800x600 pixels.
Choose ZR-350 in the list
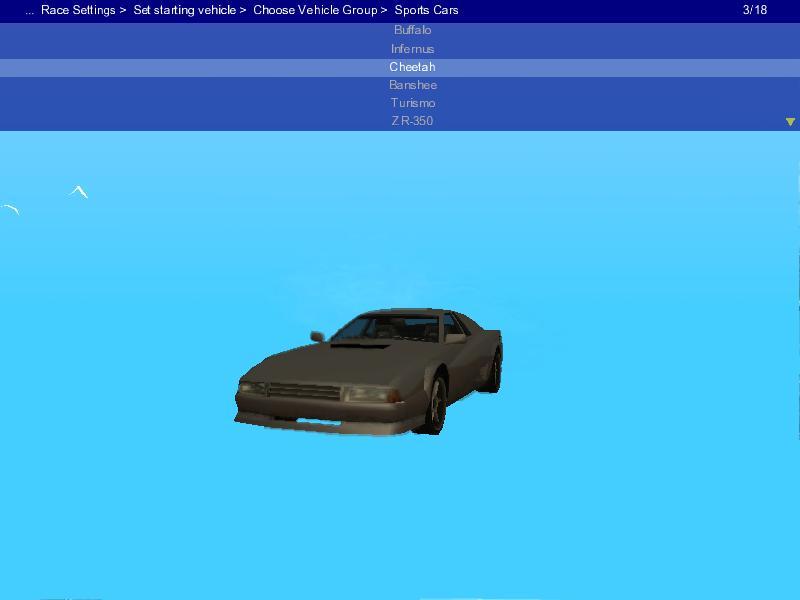[x=412, y=121]
